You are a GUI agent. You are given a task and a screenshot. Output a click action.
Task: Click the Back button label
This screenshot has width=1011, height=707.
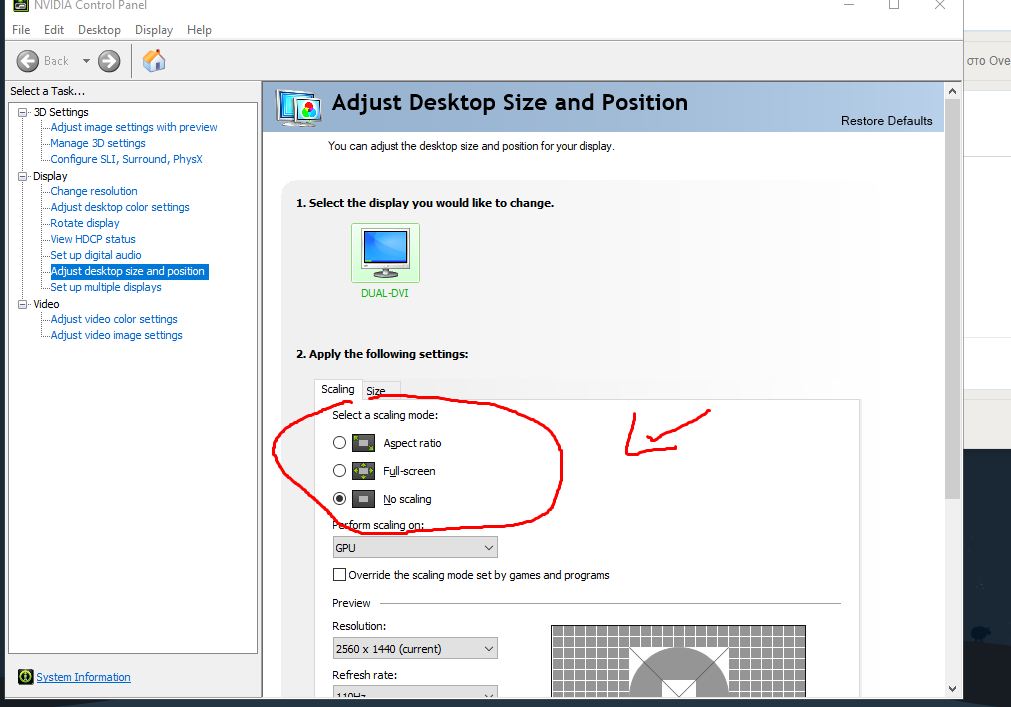click(x=56, y=61)
